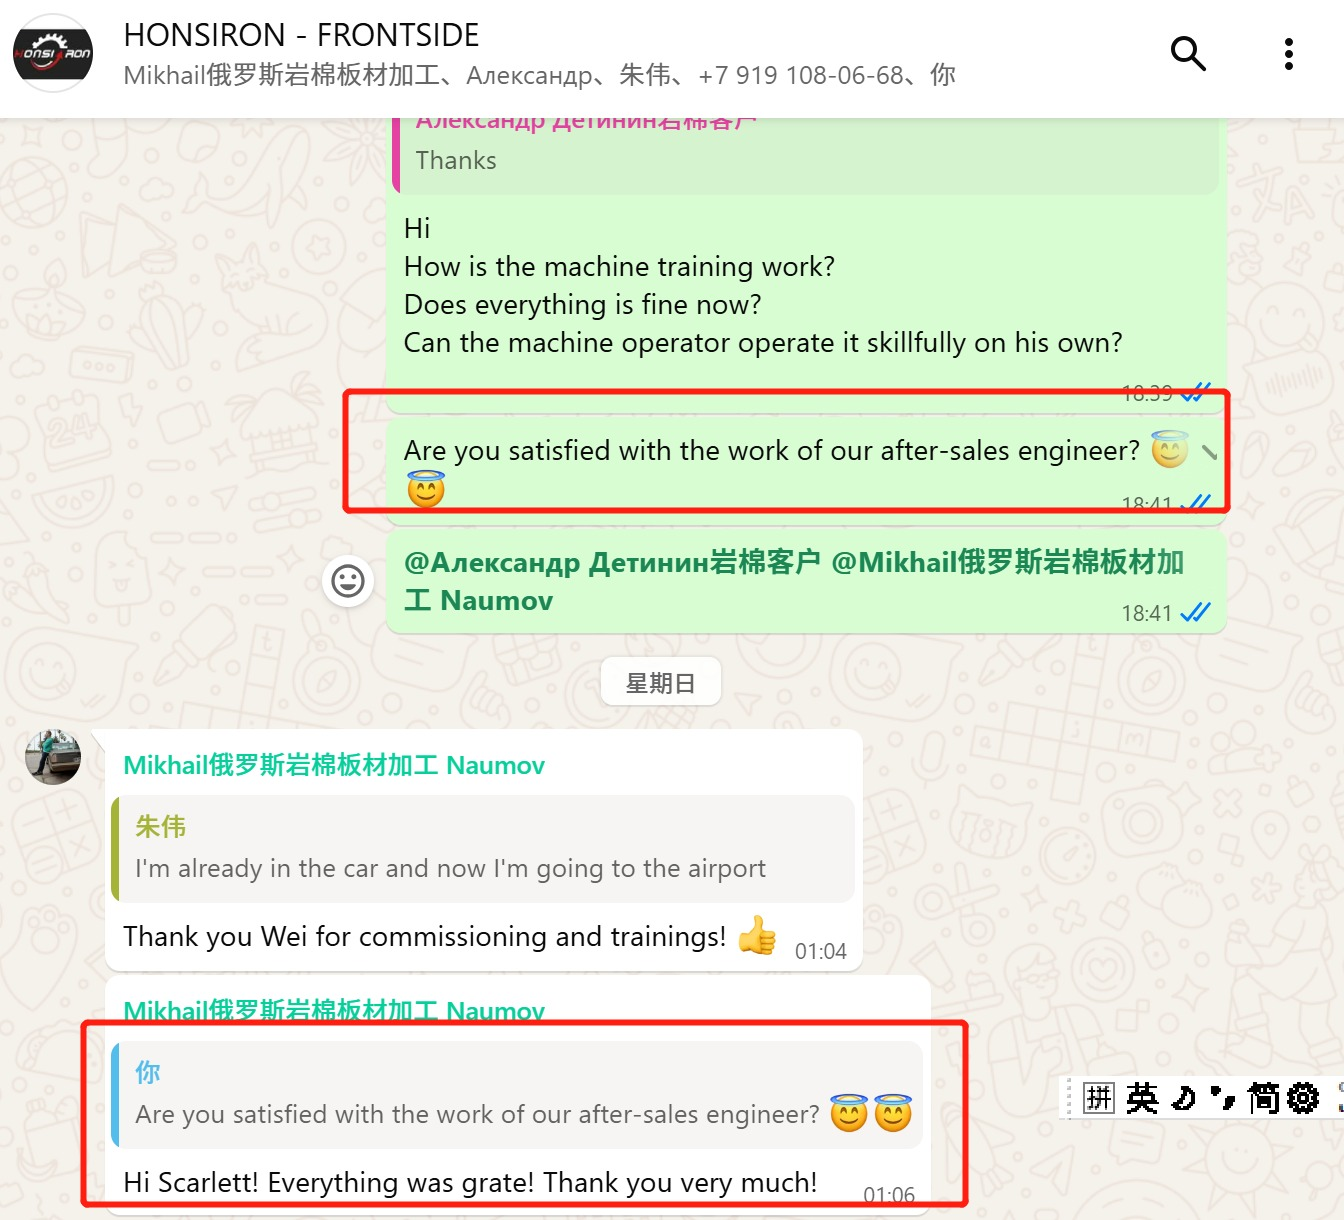
Task: Click Mikhail's profile picture
Action: tap(53, 757)
